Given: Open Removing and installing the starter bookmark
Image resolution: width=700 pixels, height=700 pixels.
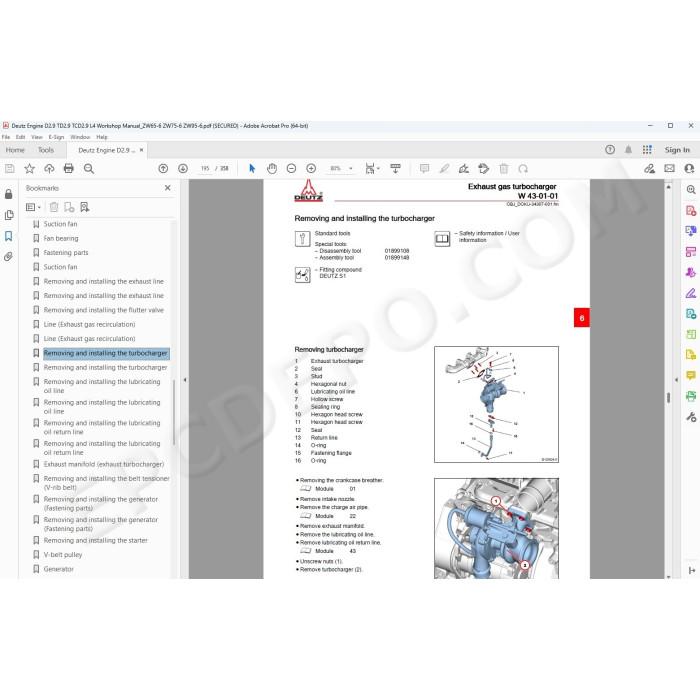Looking at the screenshot, I should click(96, 540).
